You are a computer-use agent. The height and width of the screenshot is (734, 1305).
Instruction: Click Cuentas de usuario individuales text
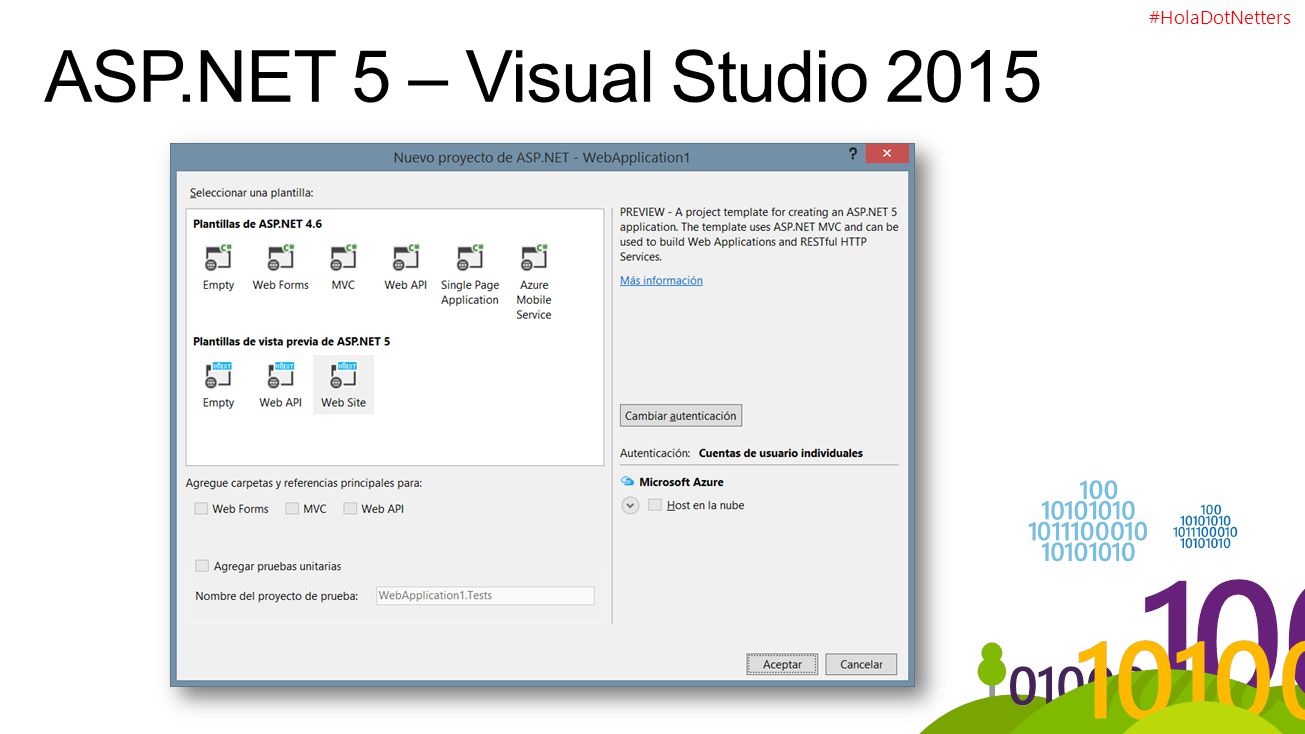[781, 453]
